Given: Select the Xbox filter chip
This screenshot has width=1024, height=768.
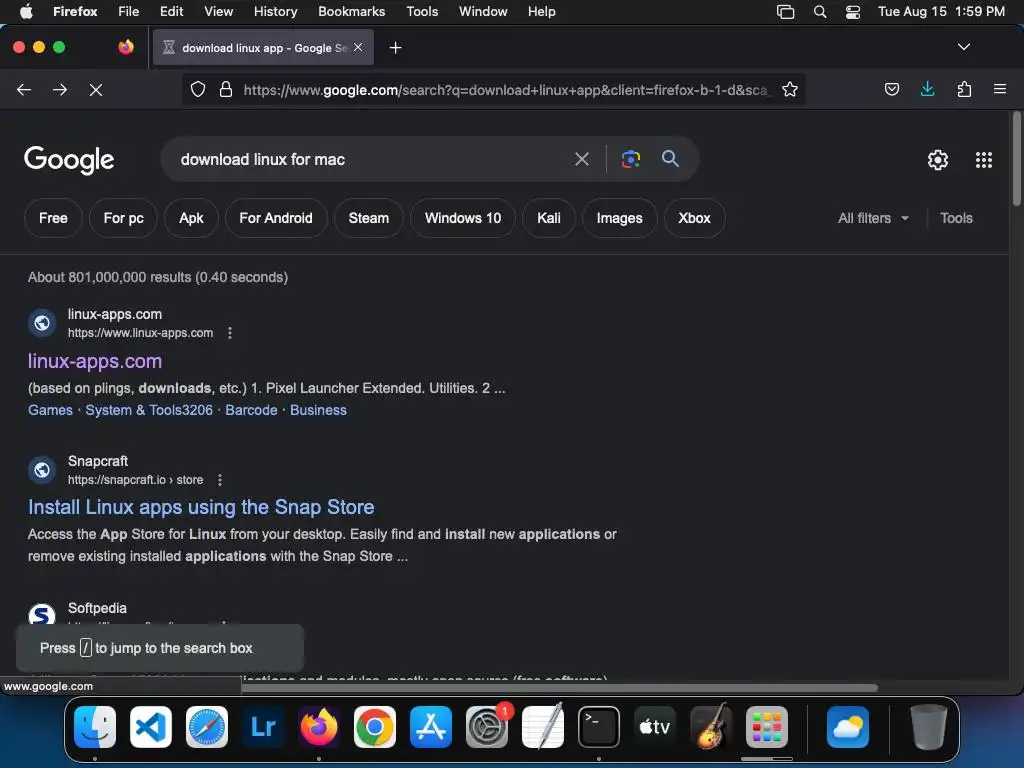Looking at the screenshot, I should pos(694,218).
